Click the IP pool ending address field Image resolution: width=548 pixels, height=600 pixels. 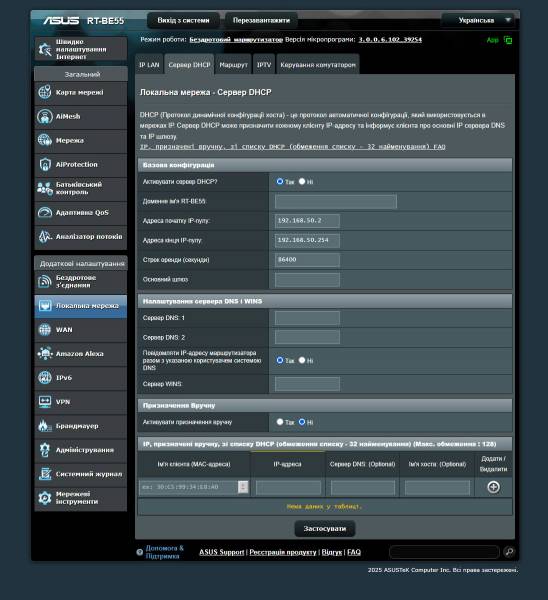(307, 240)
